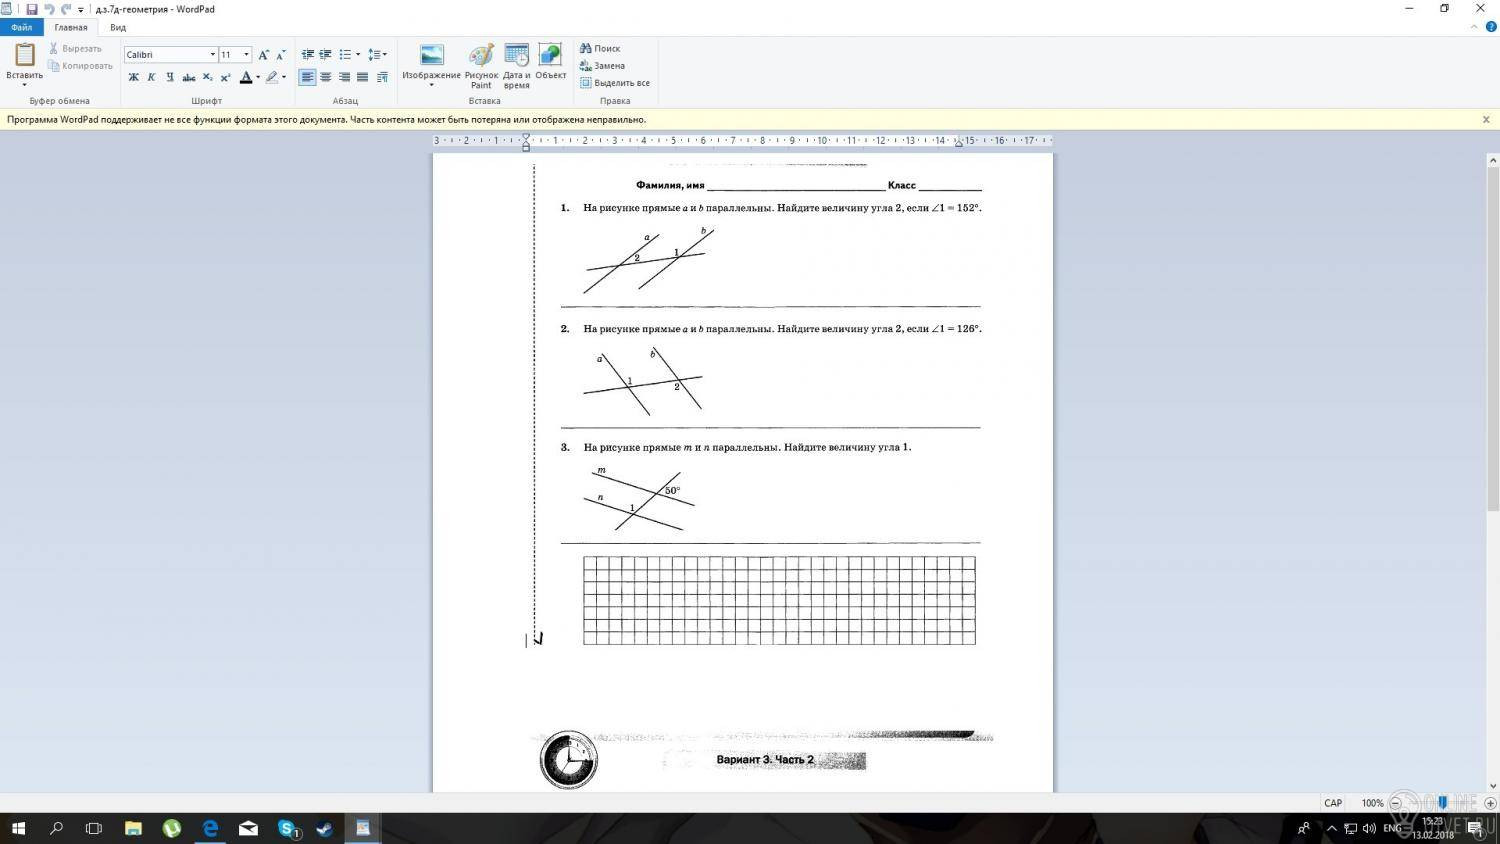Switch to the Вид tab
The width and height of the screenshot is (1500, 844).
point(118,27)
